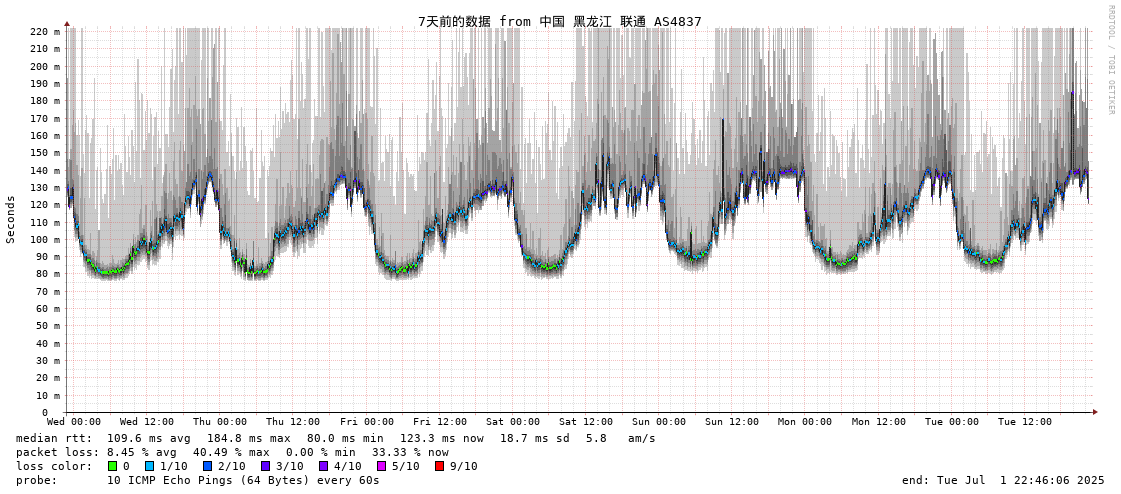Click the graph title mentioning AS4837

(560, 21)
